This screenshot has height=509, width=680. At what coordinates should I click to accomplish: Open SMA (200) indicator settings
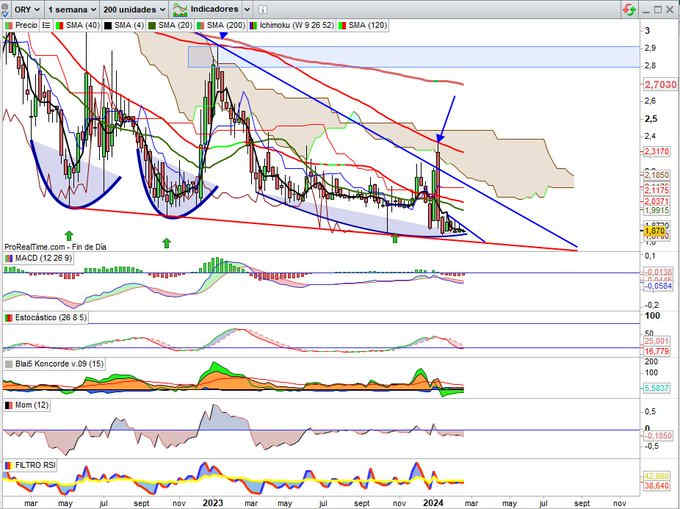pos(221,25)
